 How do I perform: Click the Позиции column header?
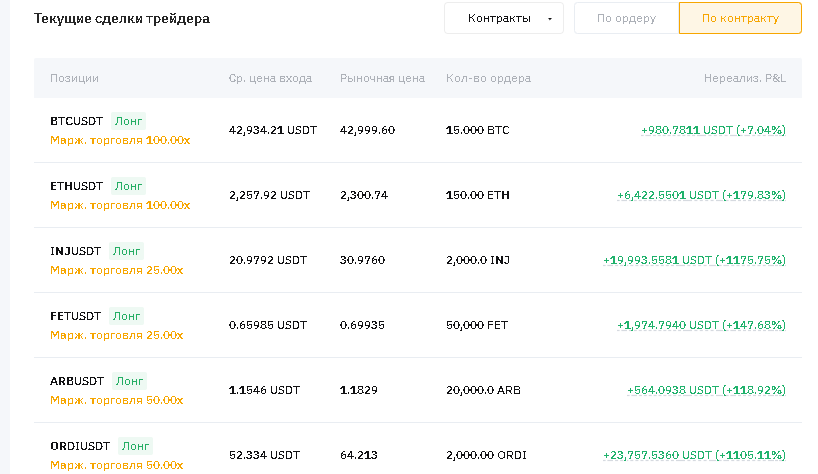click(x=74, y=78)
